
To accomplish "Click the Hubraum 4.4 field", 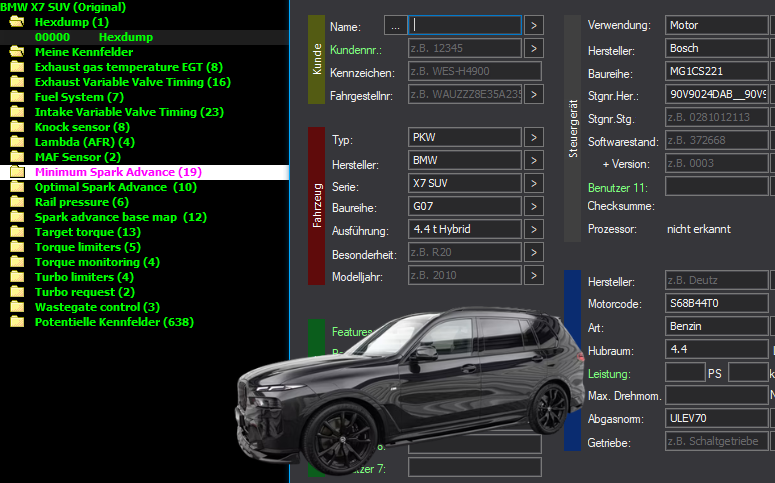I will pos(717,349).
